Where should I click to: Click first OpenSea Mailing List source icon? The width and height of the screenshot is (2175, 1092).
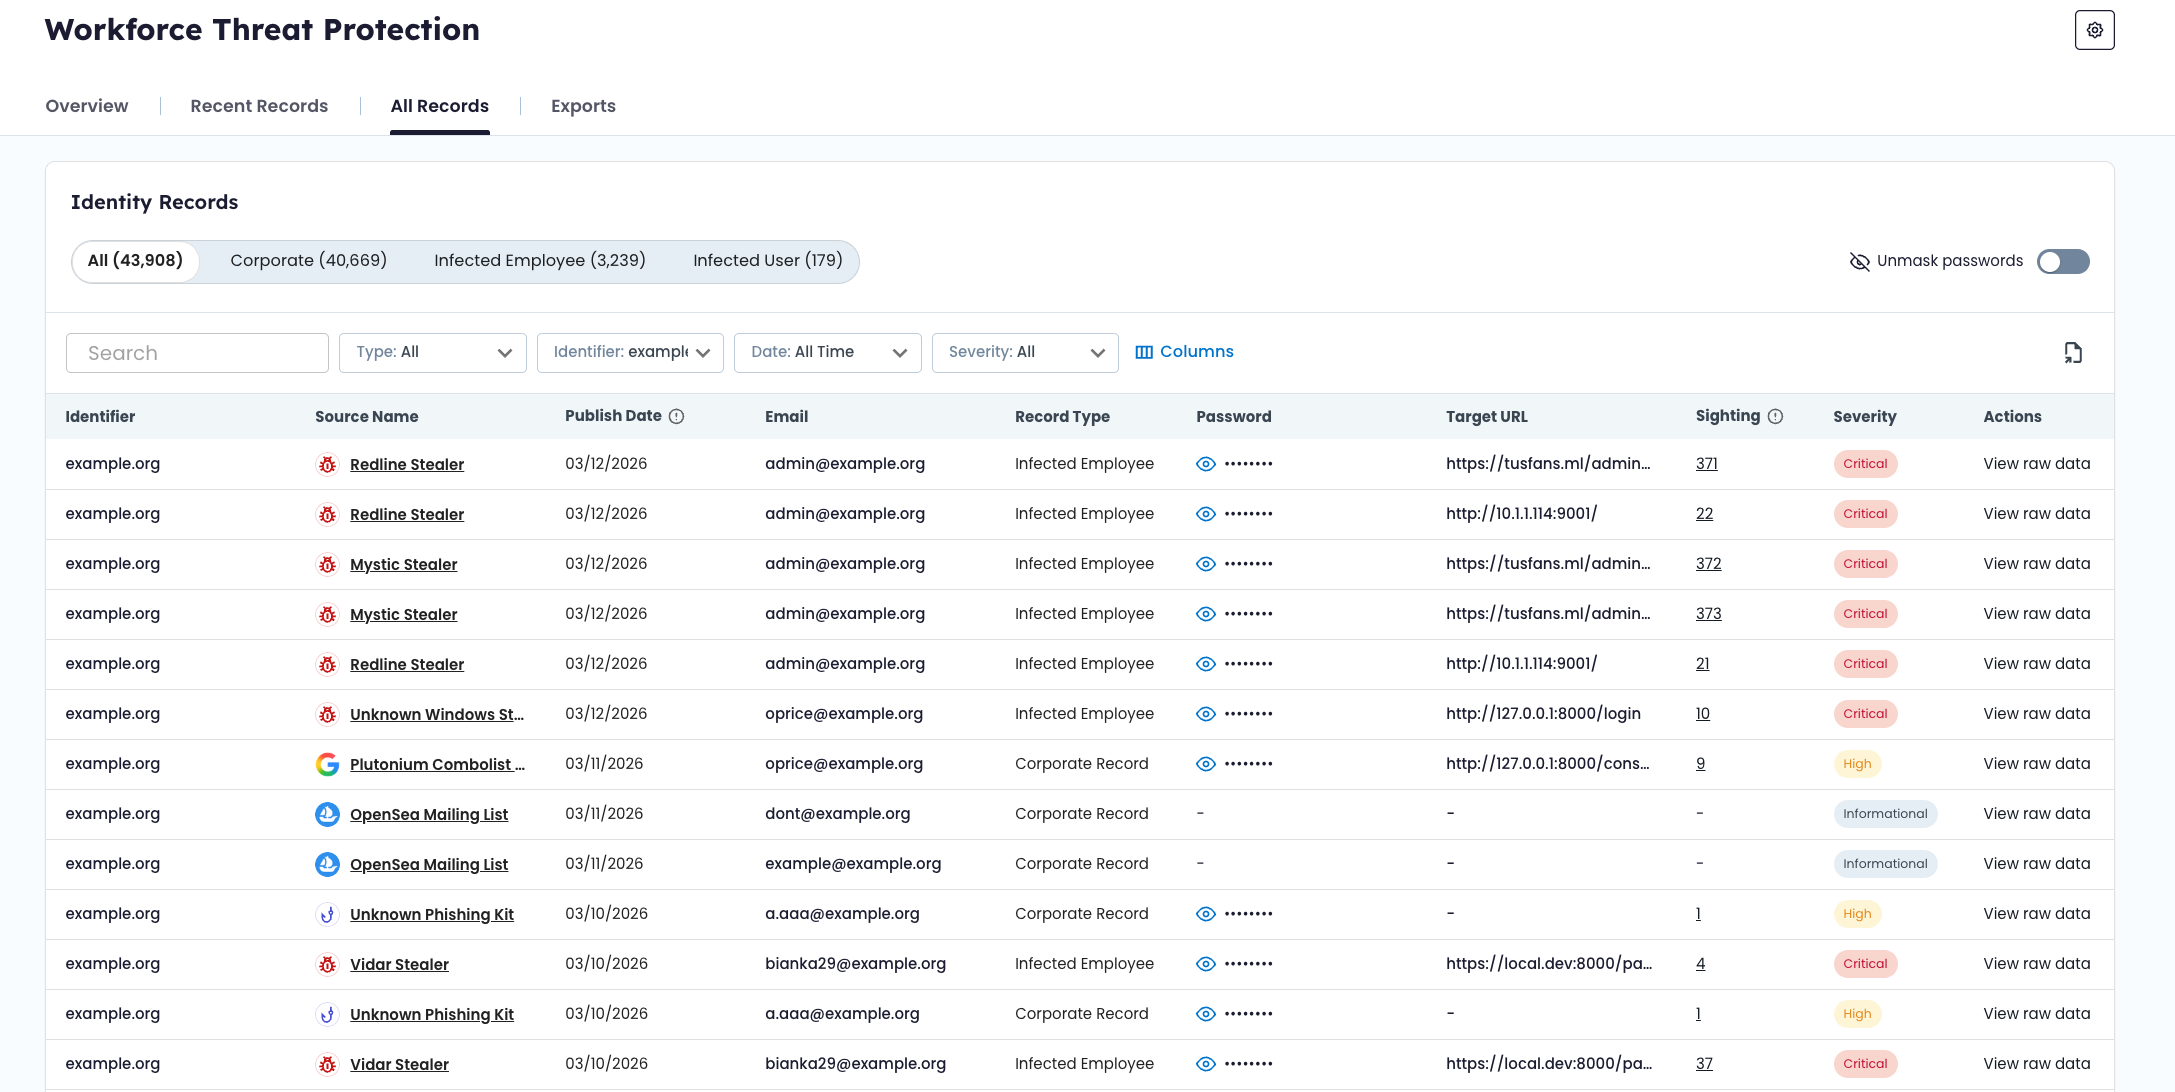(x=327, y=814)
